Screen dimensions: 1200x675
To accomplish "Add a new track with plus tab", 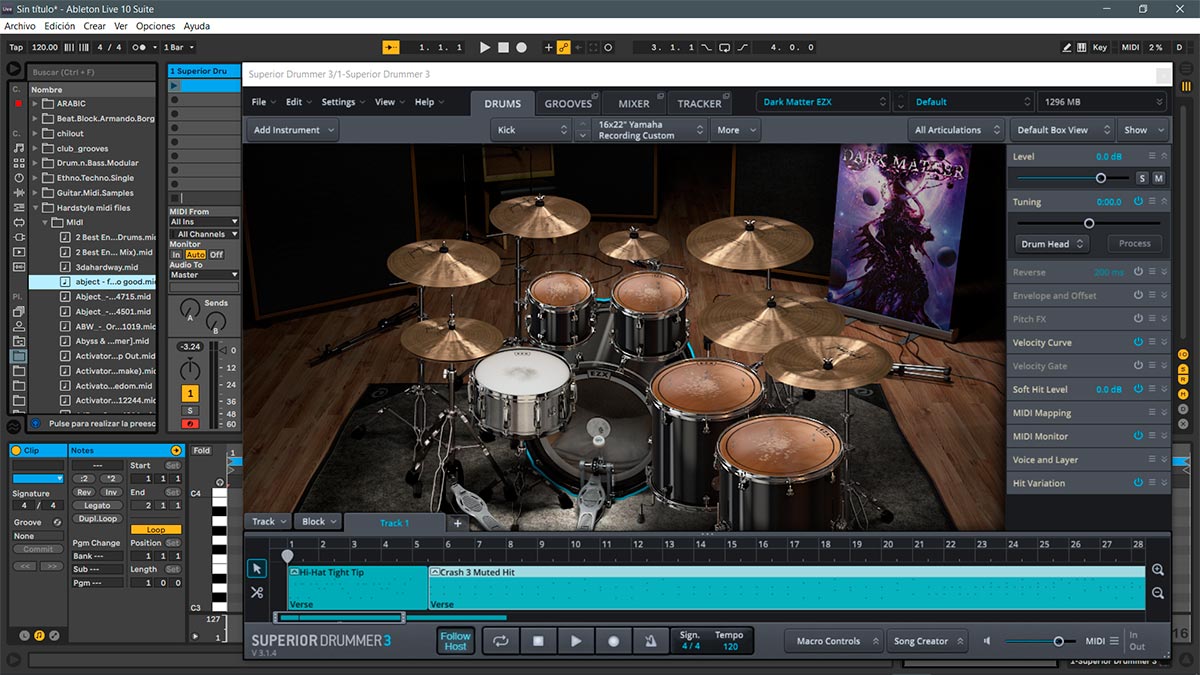I will tap(458, 523).
